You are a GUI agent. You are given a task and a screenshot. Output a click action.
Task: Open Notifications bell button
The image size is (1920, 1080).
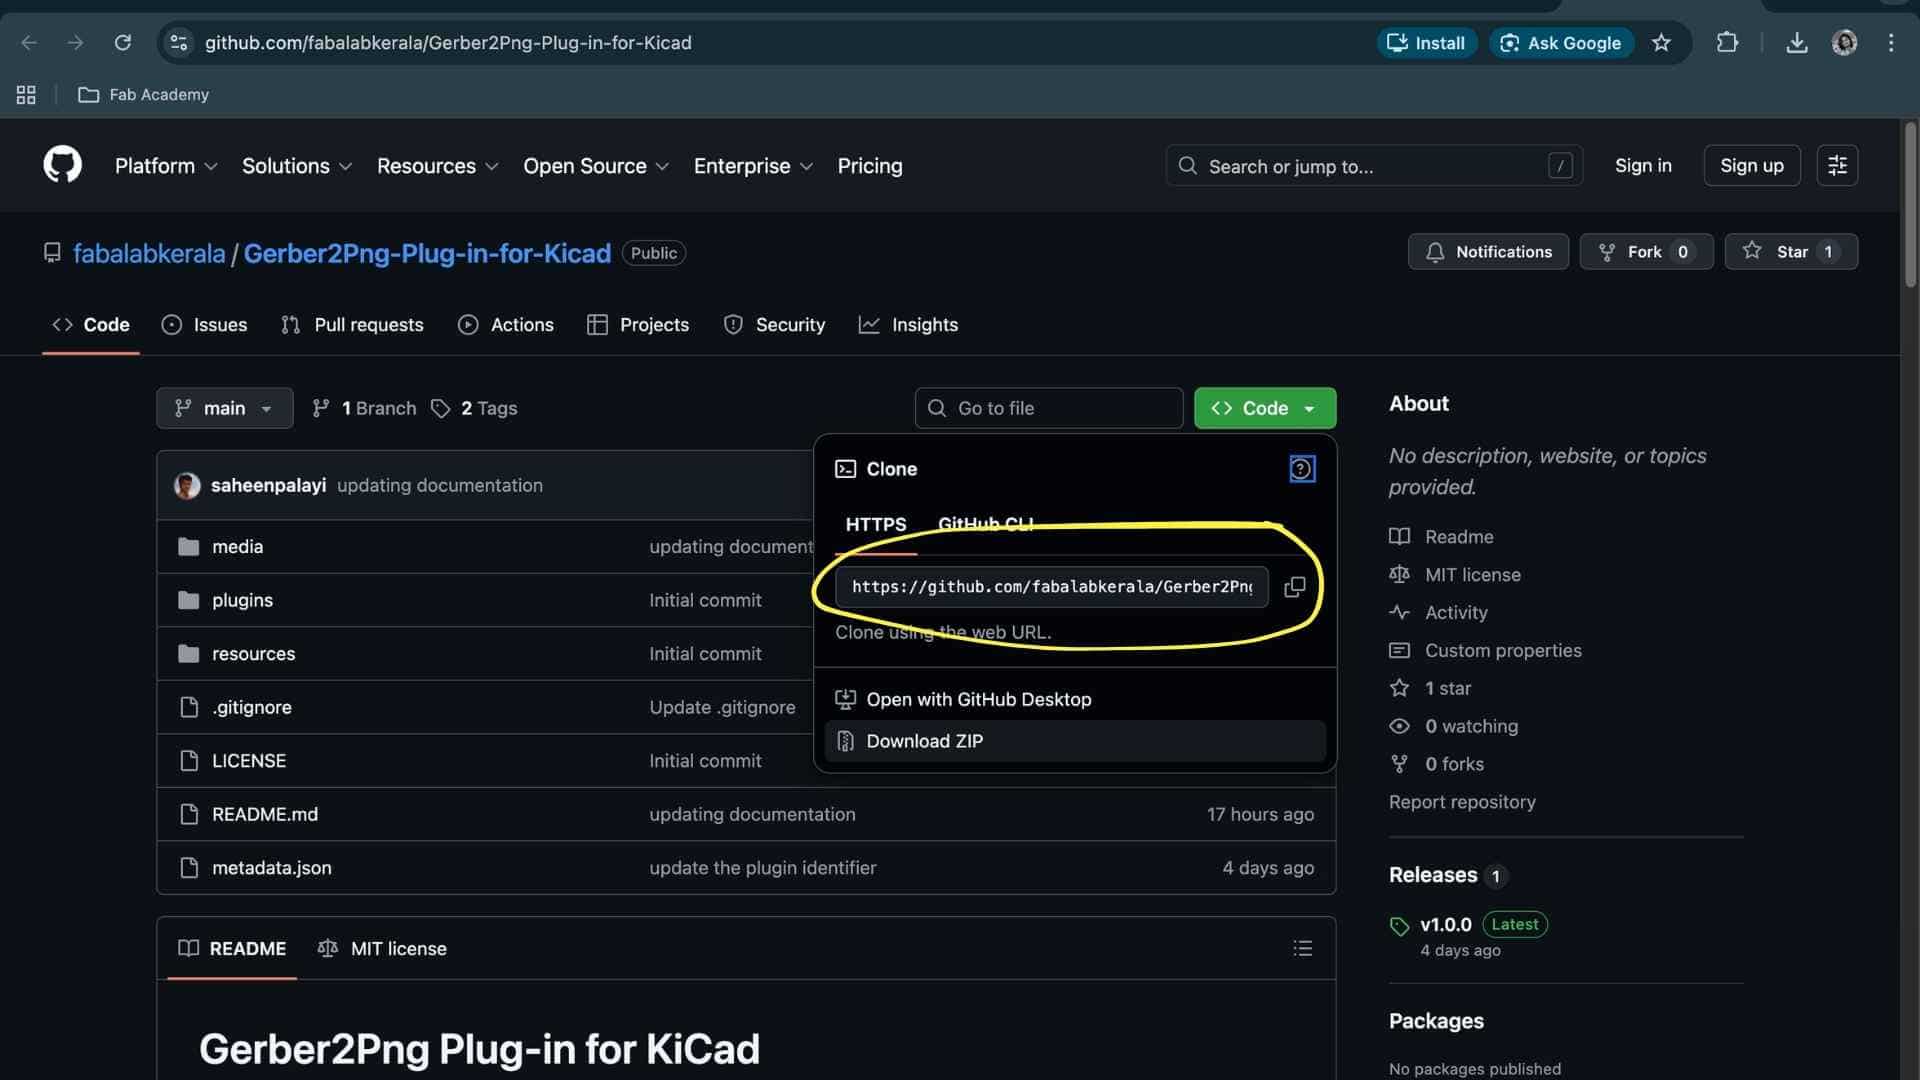pos(1488,252)
